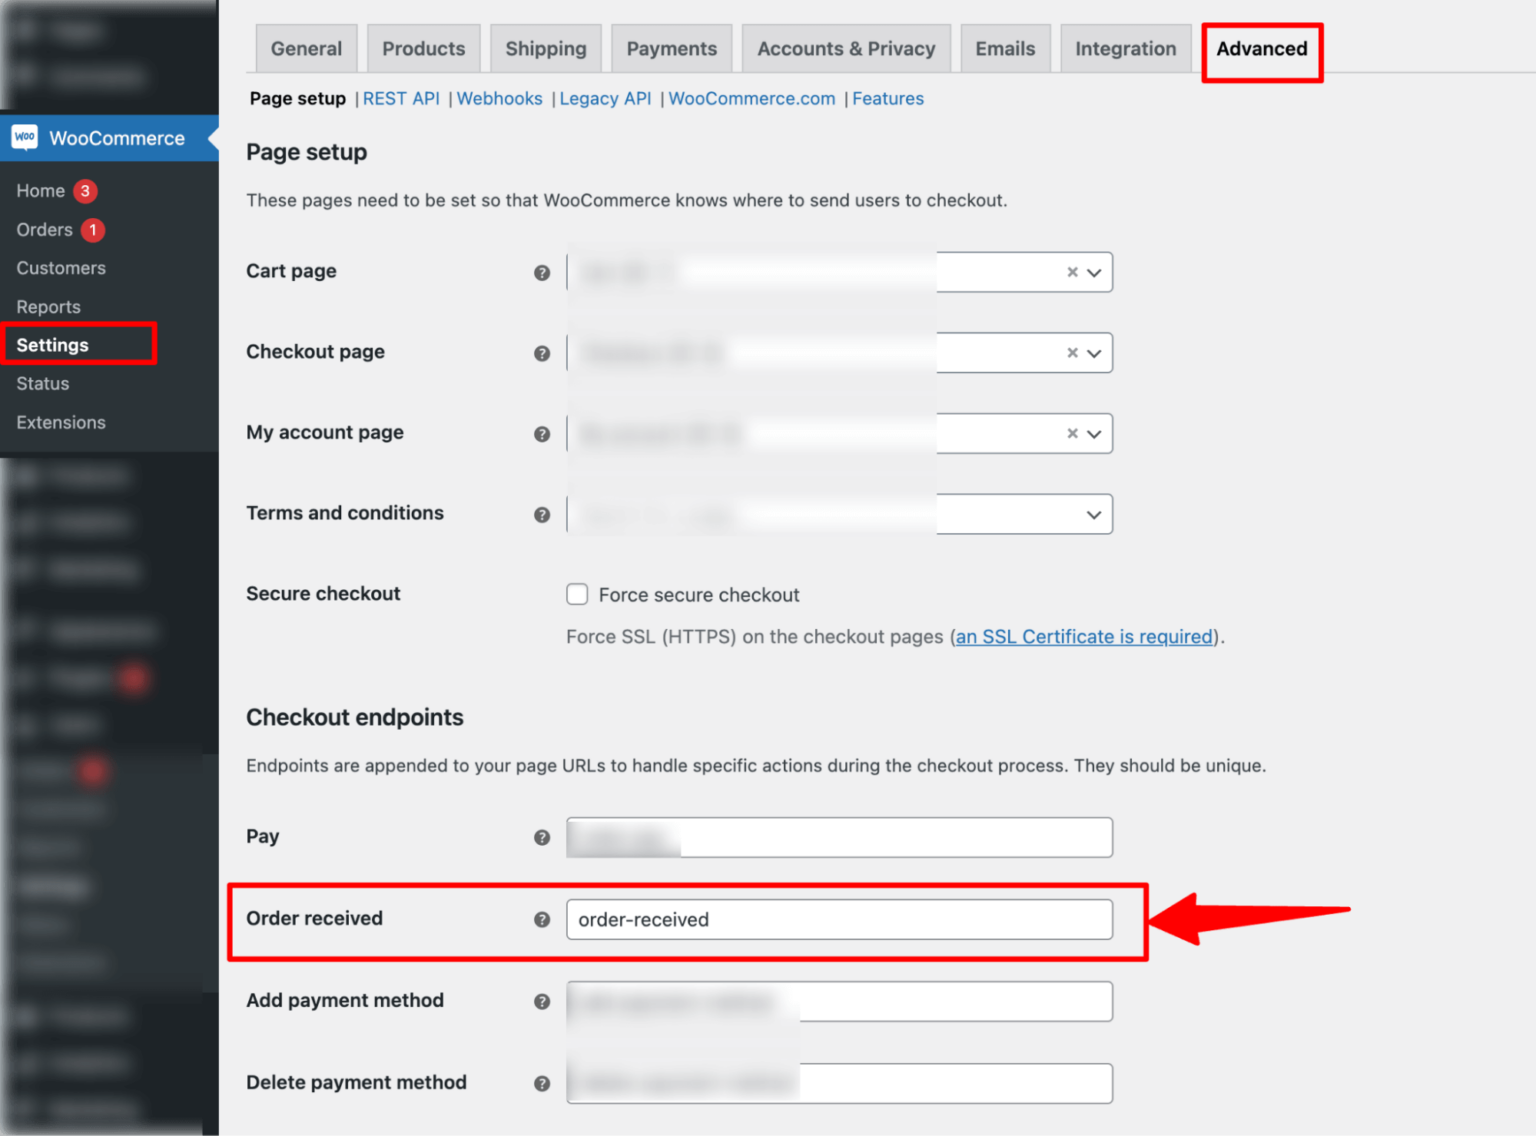This screenshot has height=1136, width=1536.
Task: Open the Cart page selector dropdown
Action: [x=1095, y=272]
